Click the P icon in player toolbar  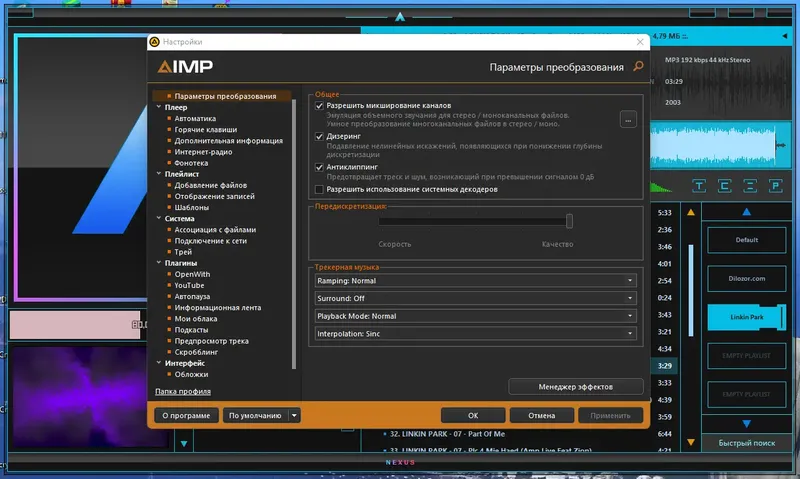pos(776,186)
